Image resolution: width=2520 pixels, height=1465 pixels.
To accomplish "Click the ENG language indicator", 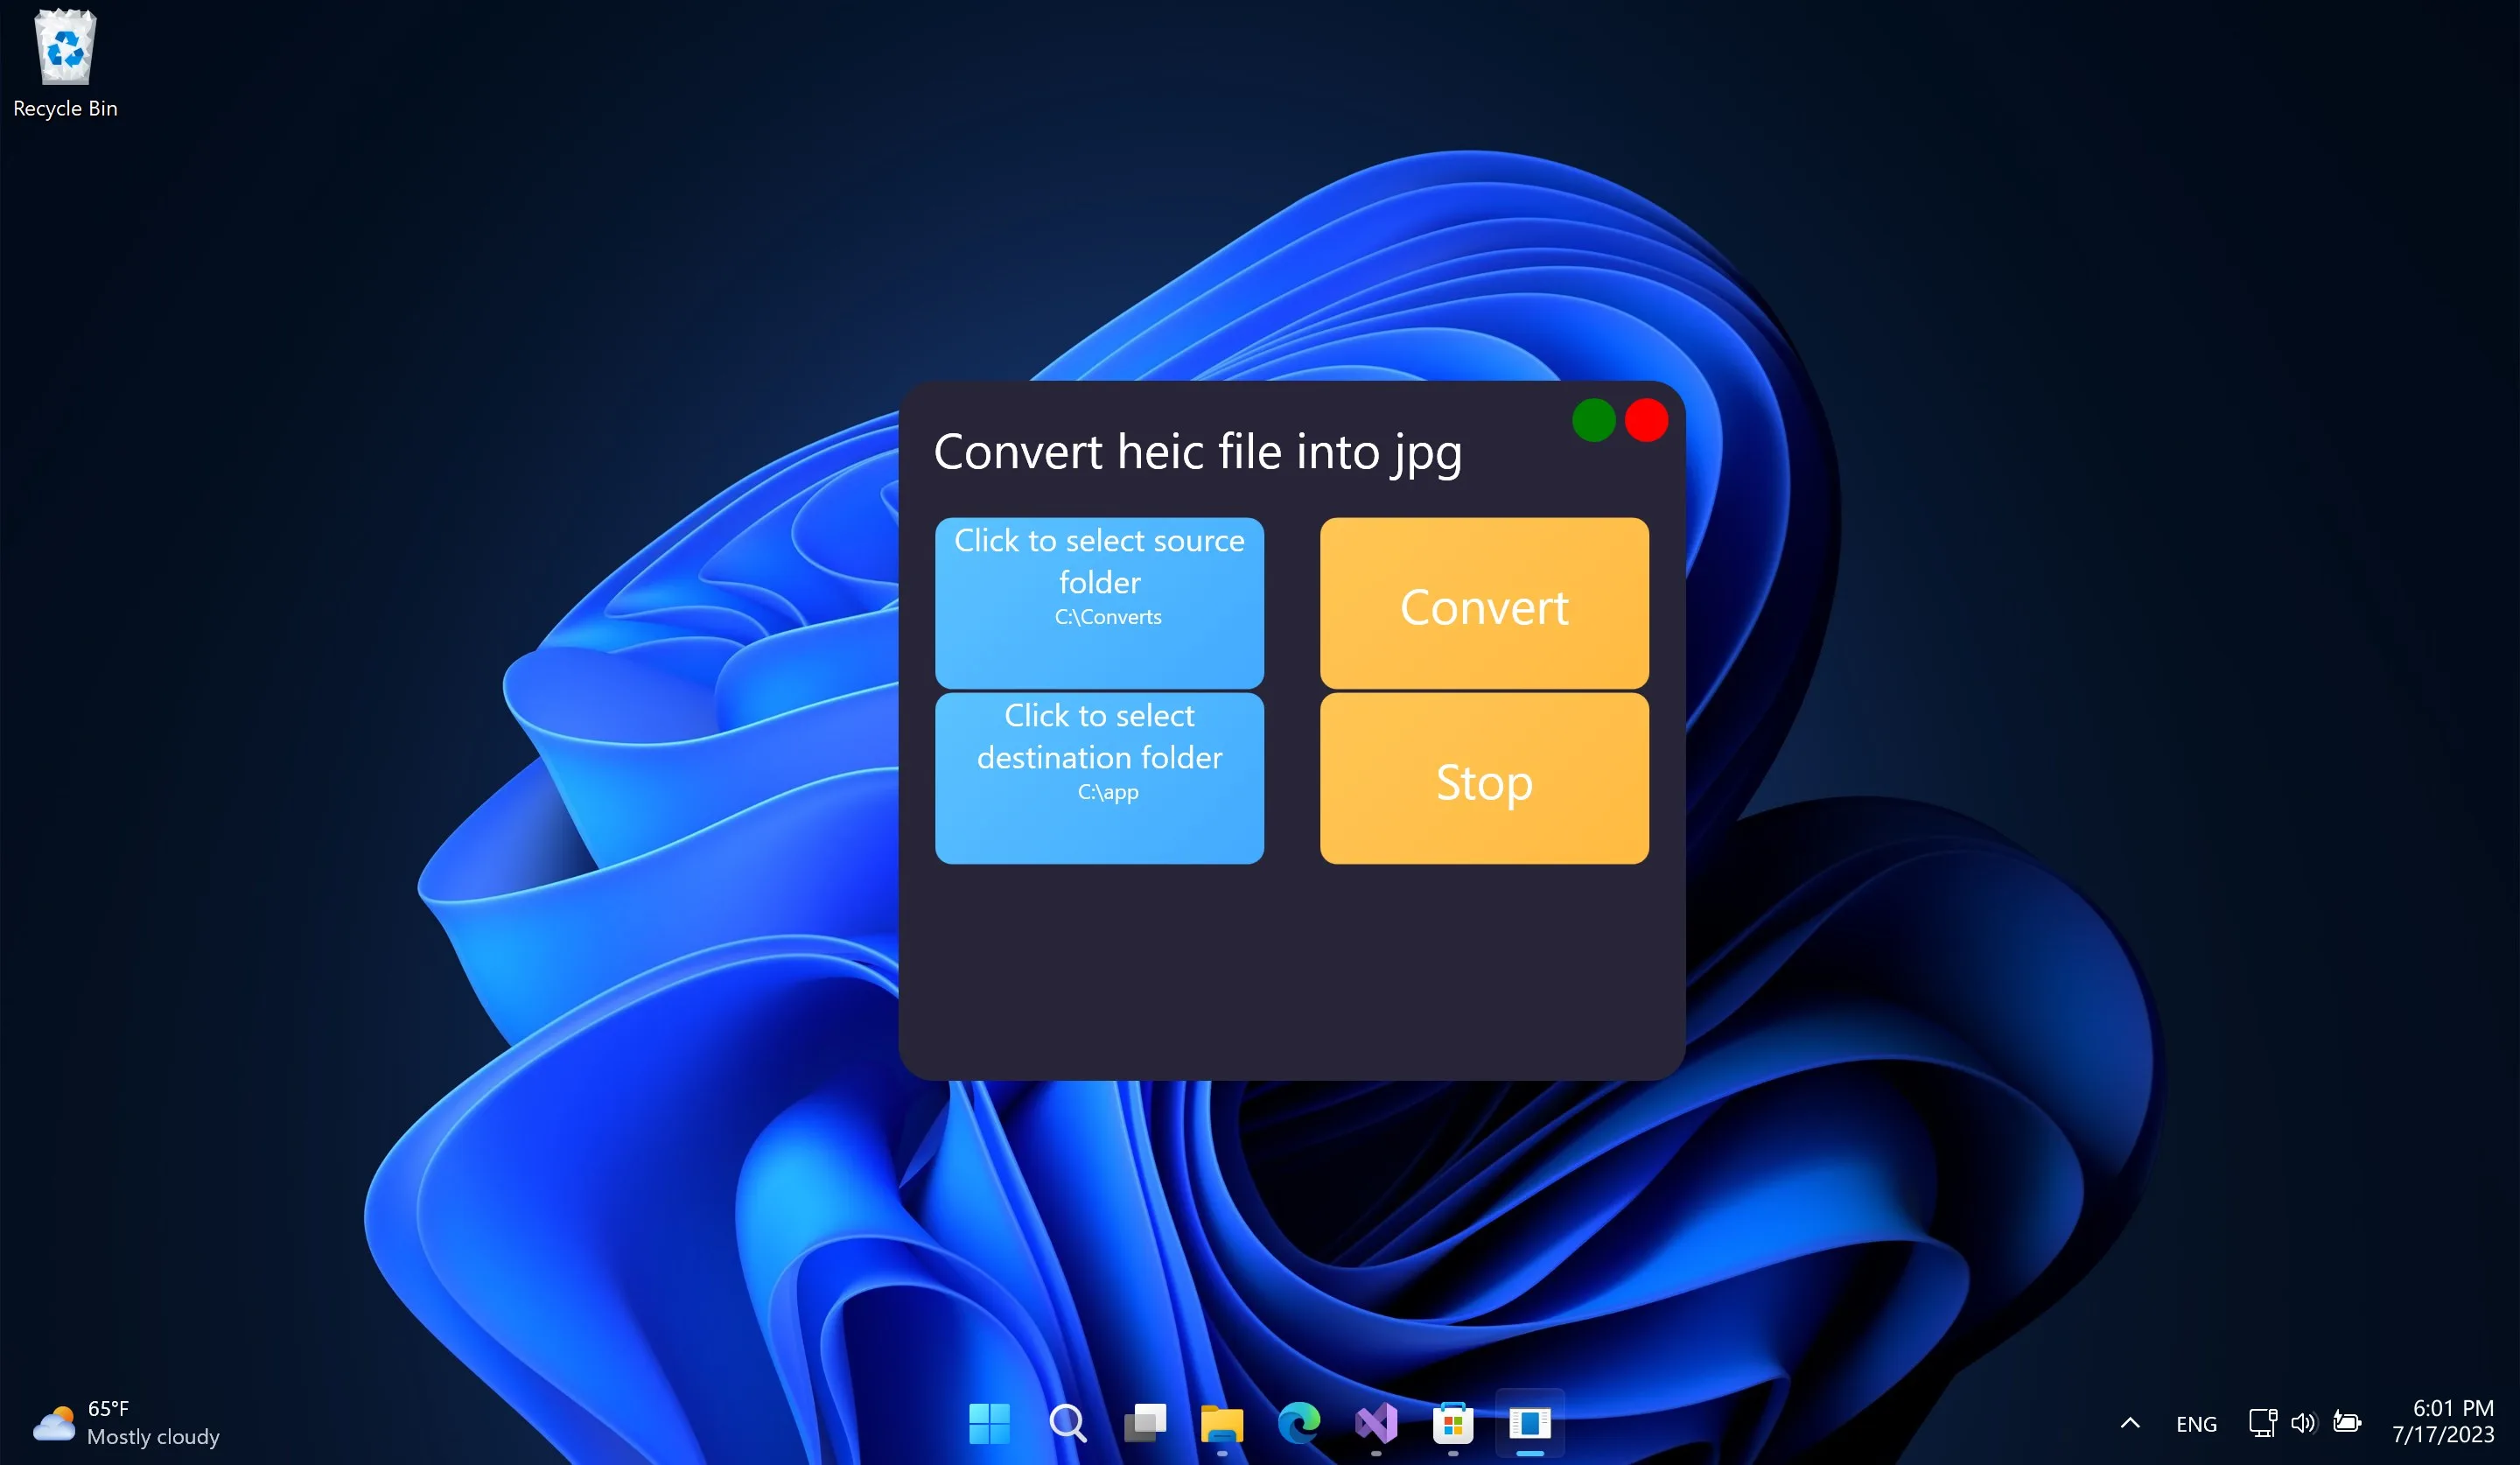I will coord(2196,1424).
